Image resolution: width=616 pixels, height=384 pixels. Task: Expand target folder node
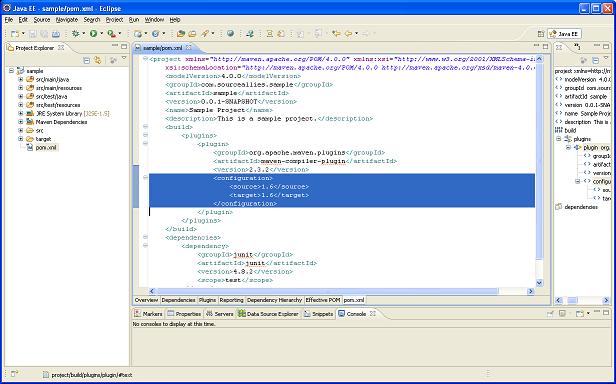[20, 139]
